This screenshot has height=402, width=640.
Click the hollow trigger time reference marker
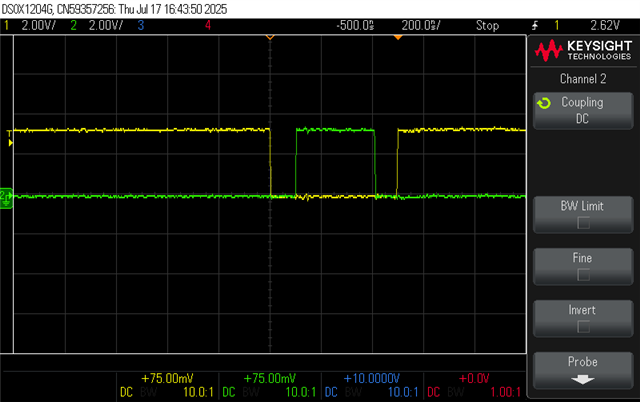[270, 38]
